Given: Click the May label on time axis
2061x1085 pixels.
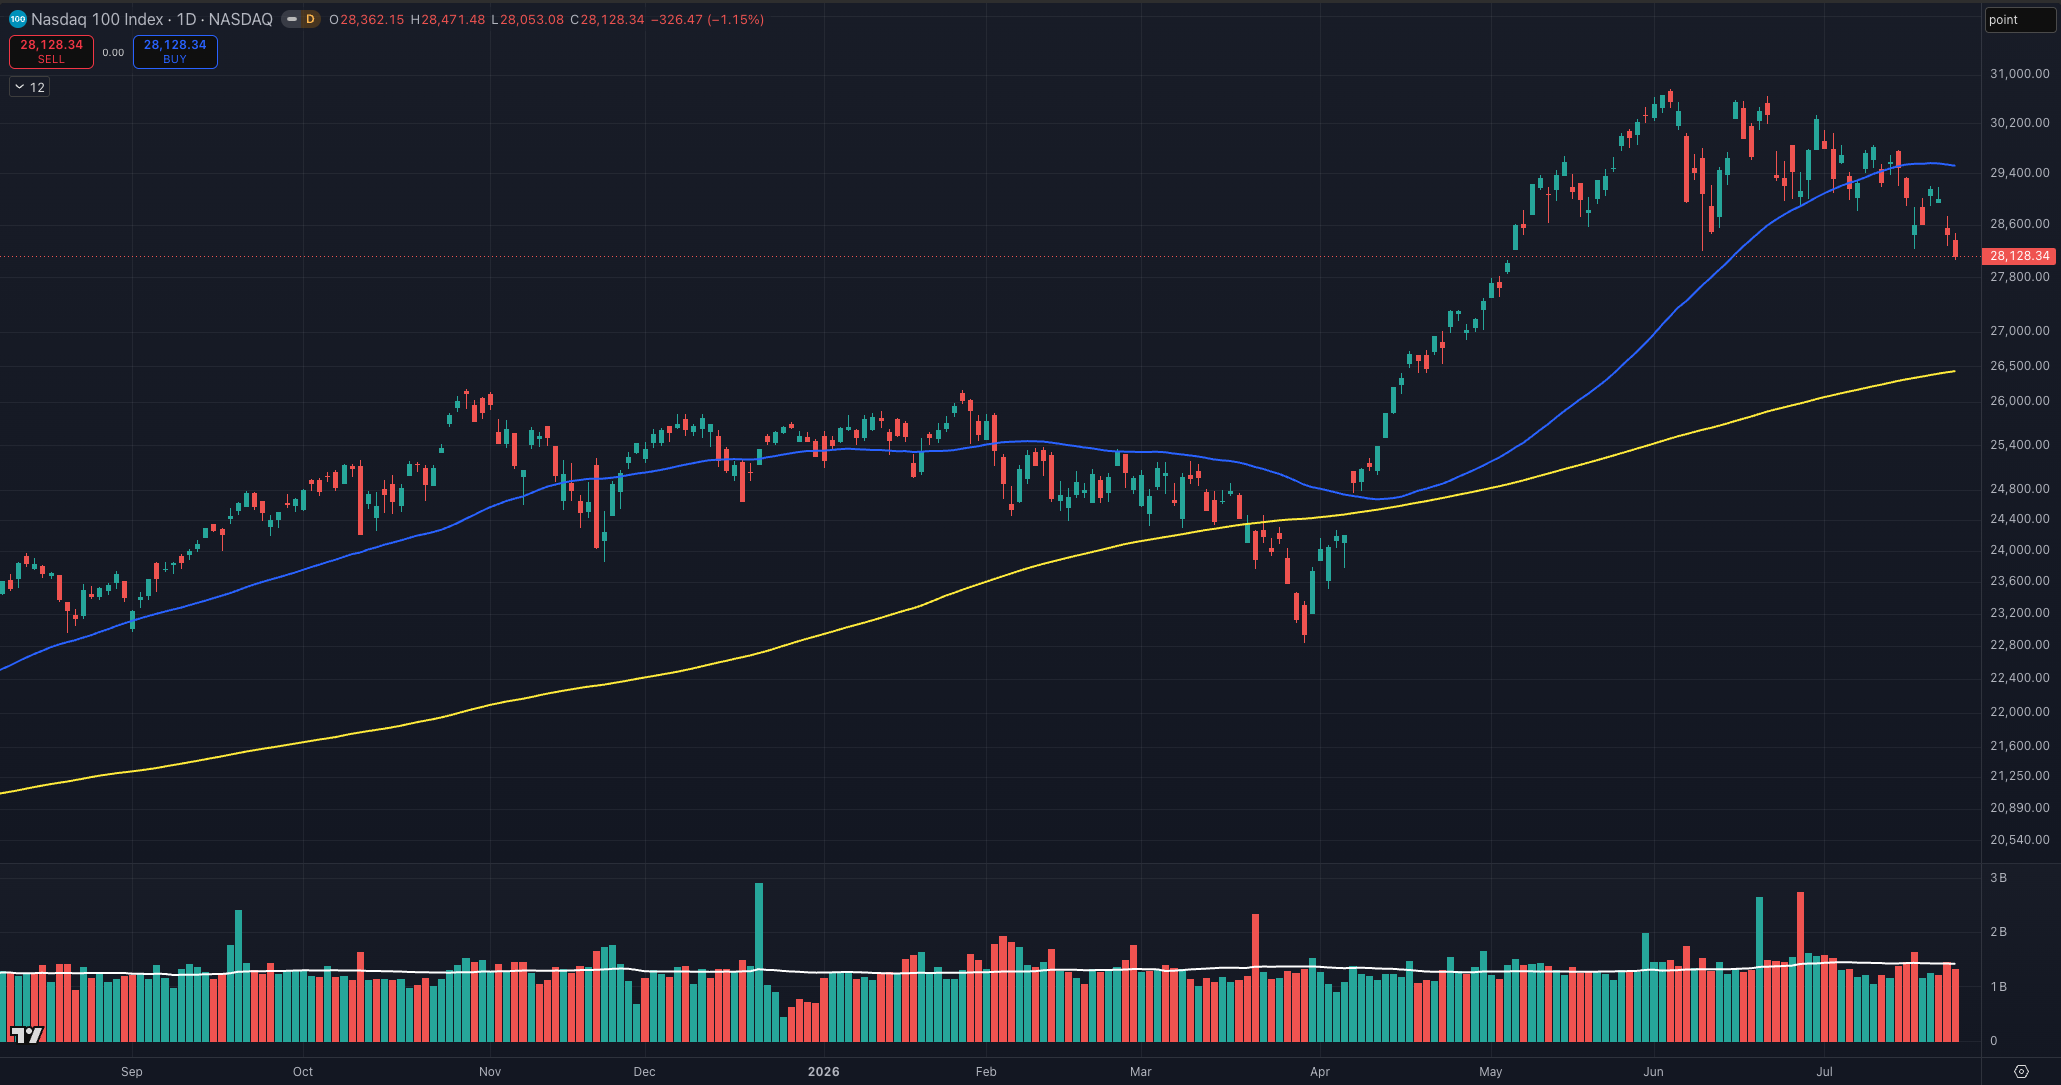Looking at the screenshot, I should [x=1491, y=1072].
